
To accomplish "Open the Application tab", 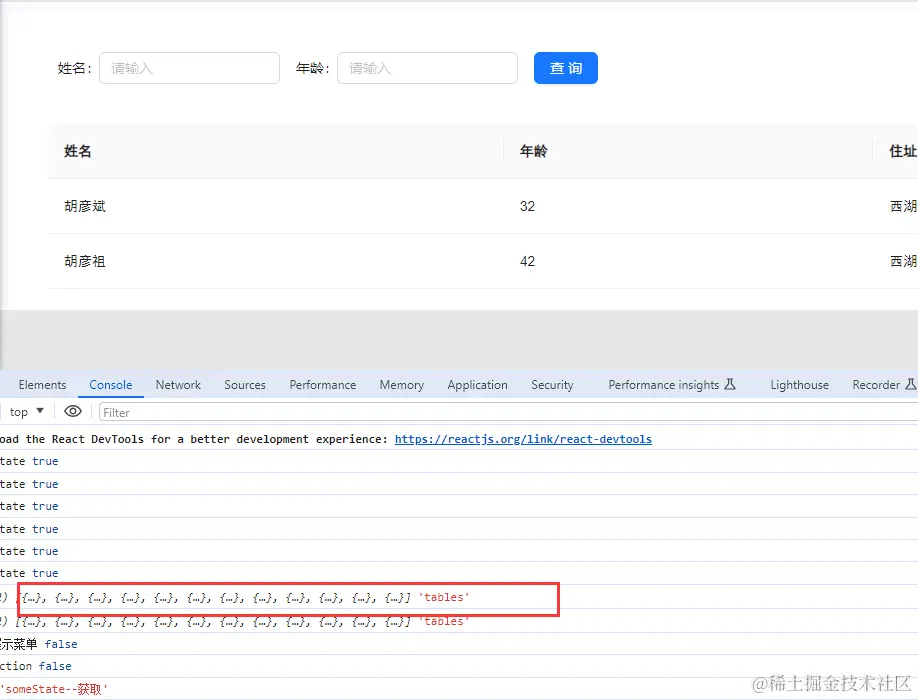I will coord(477,385).
